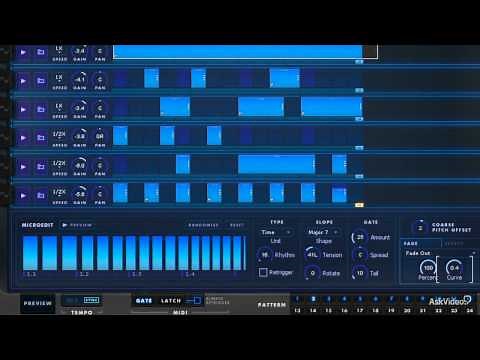
Task: Open the Slope shape dropdown showing Major 7
Action: pos(323,232)
